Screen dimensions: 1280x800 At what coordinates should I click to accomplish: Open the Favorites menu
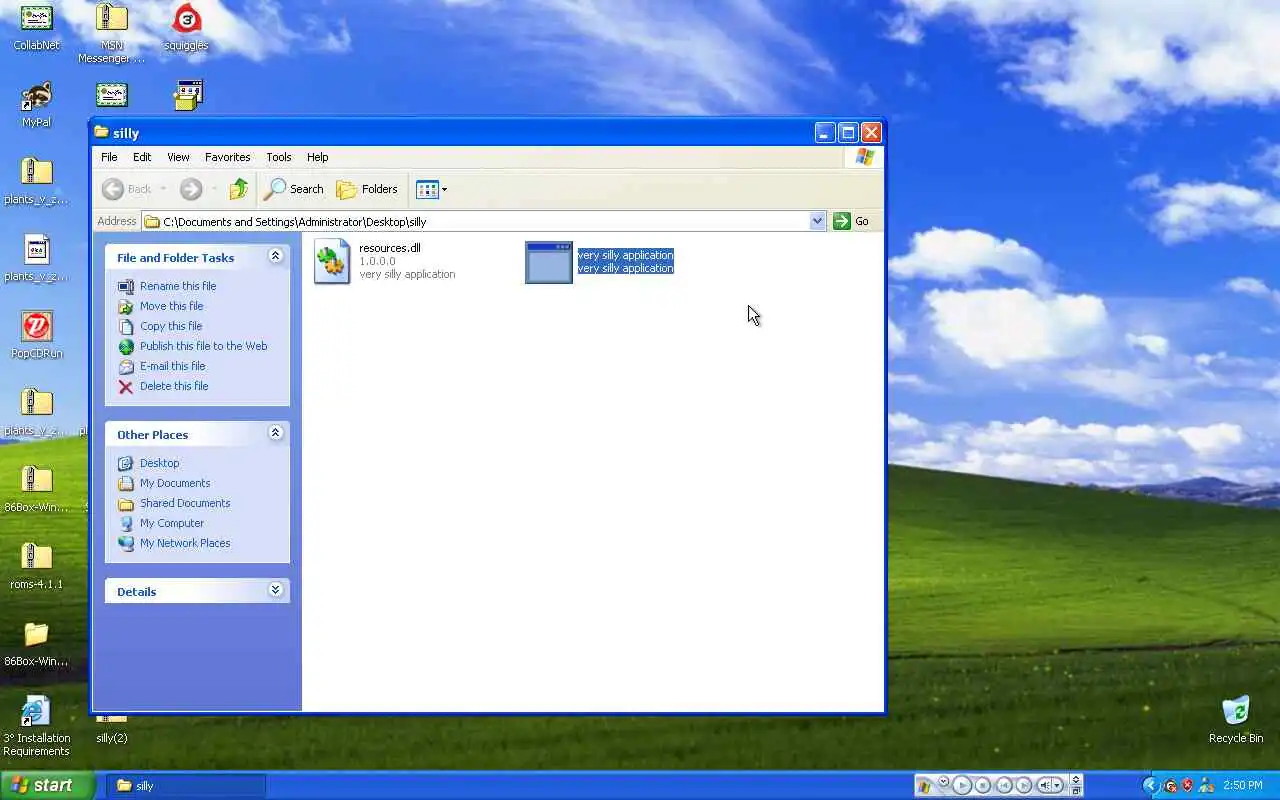click(x=227, y=157)
